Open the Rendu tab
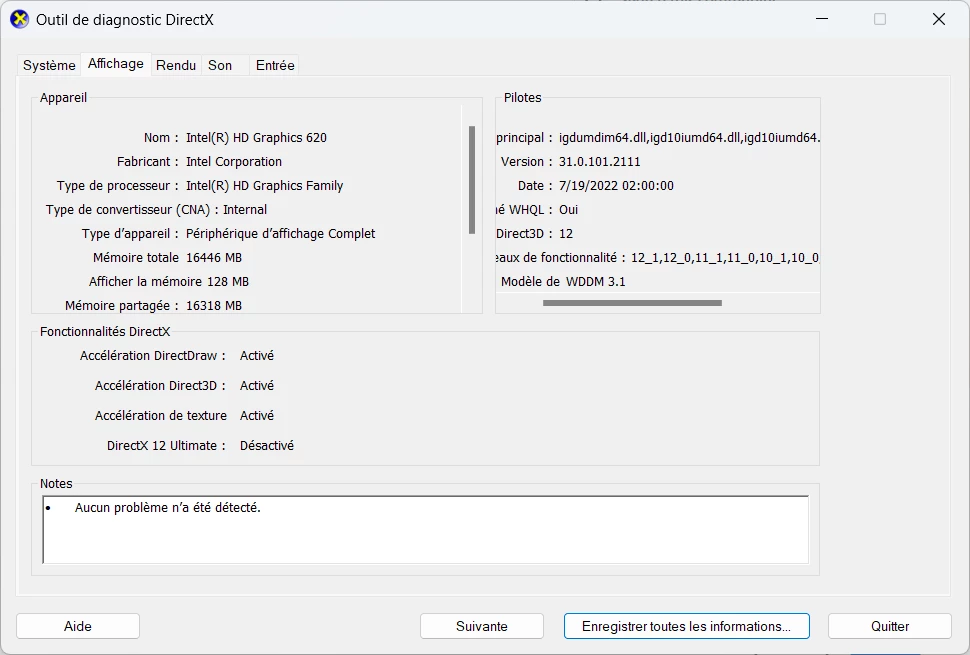This screenshot has width=970, height=655. pyautogui.click(x=176, y=65)
